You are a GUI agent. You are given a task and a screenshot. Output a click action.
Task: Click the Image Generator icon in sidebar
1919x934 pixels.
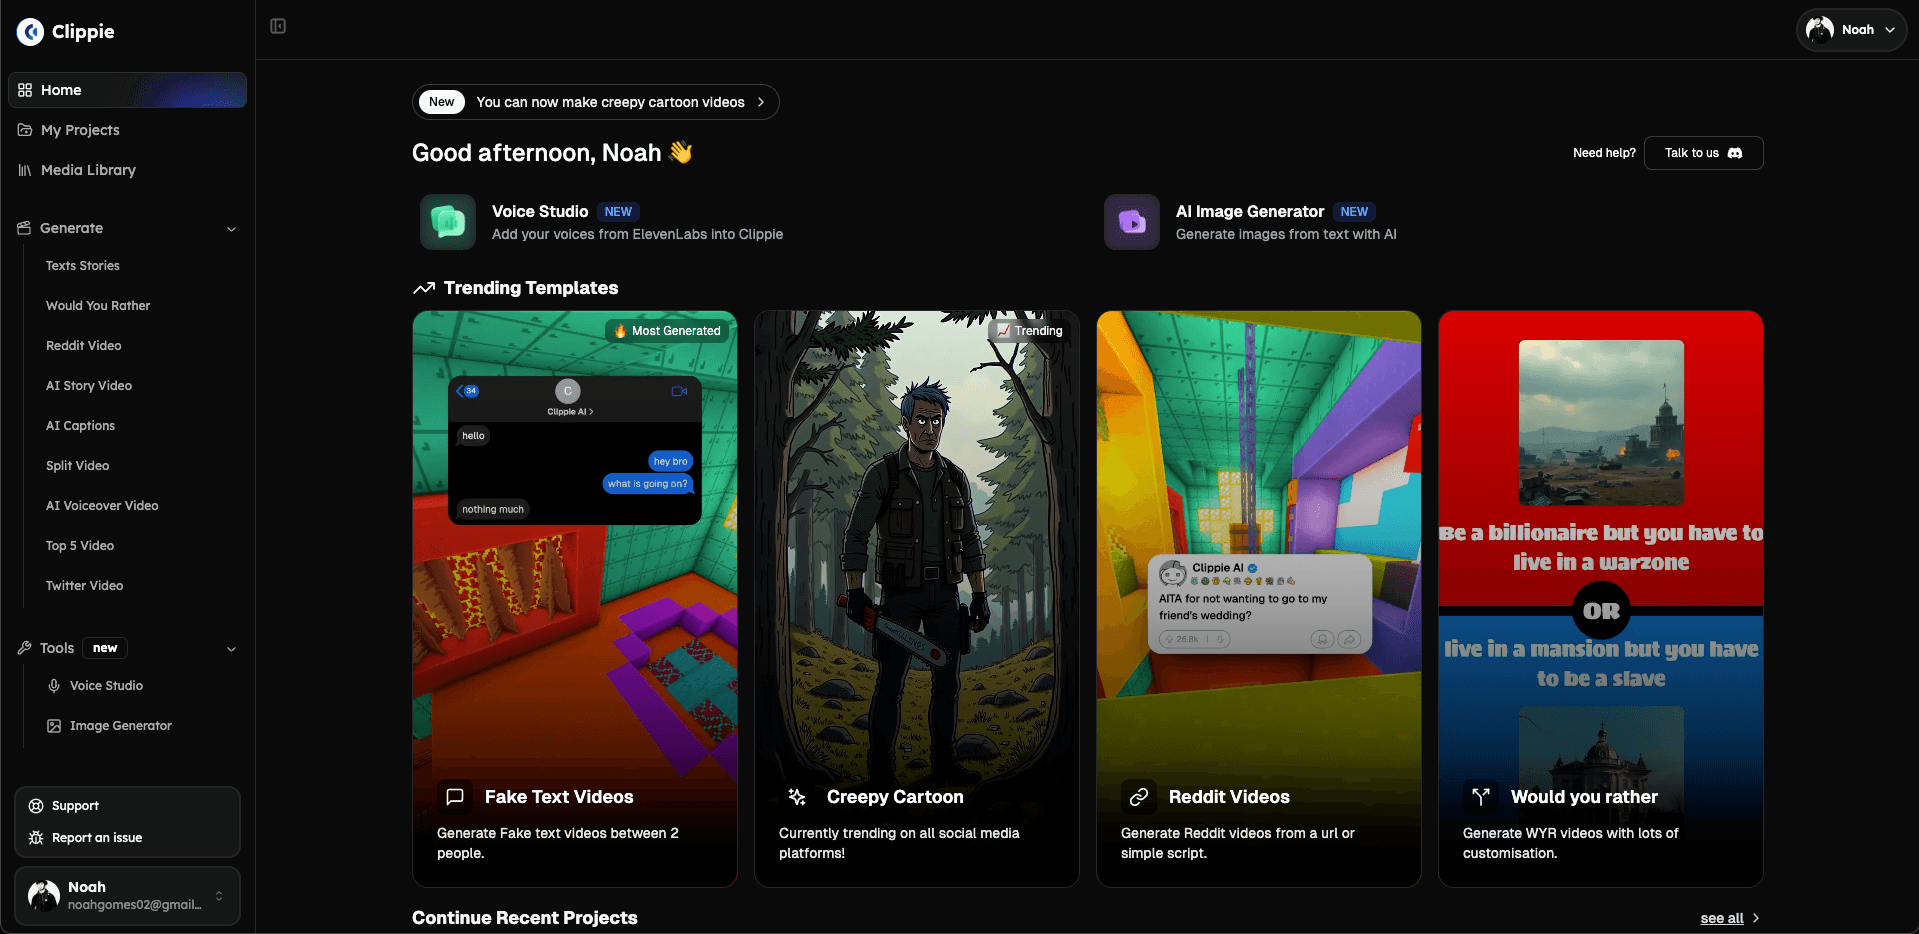pos(54,726)
